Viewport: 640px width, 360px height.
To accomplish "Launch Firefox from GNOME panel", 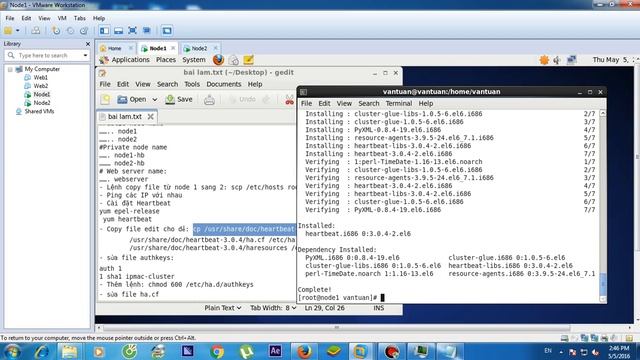I will (x=218, y=60).
